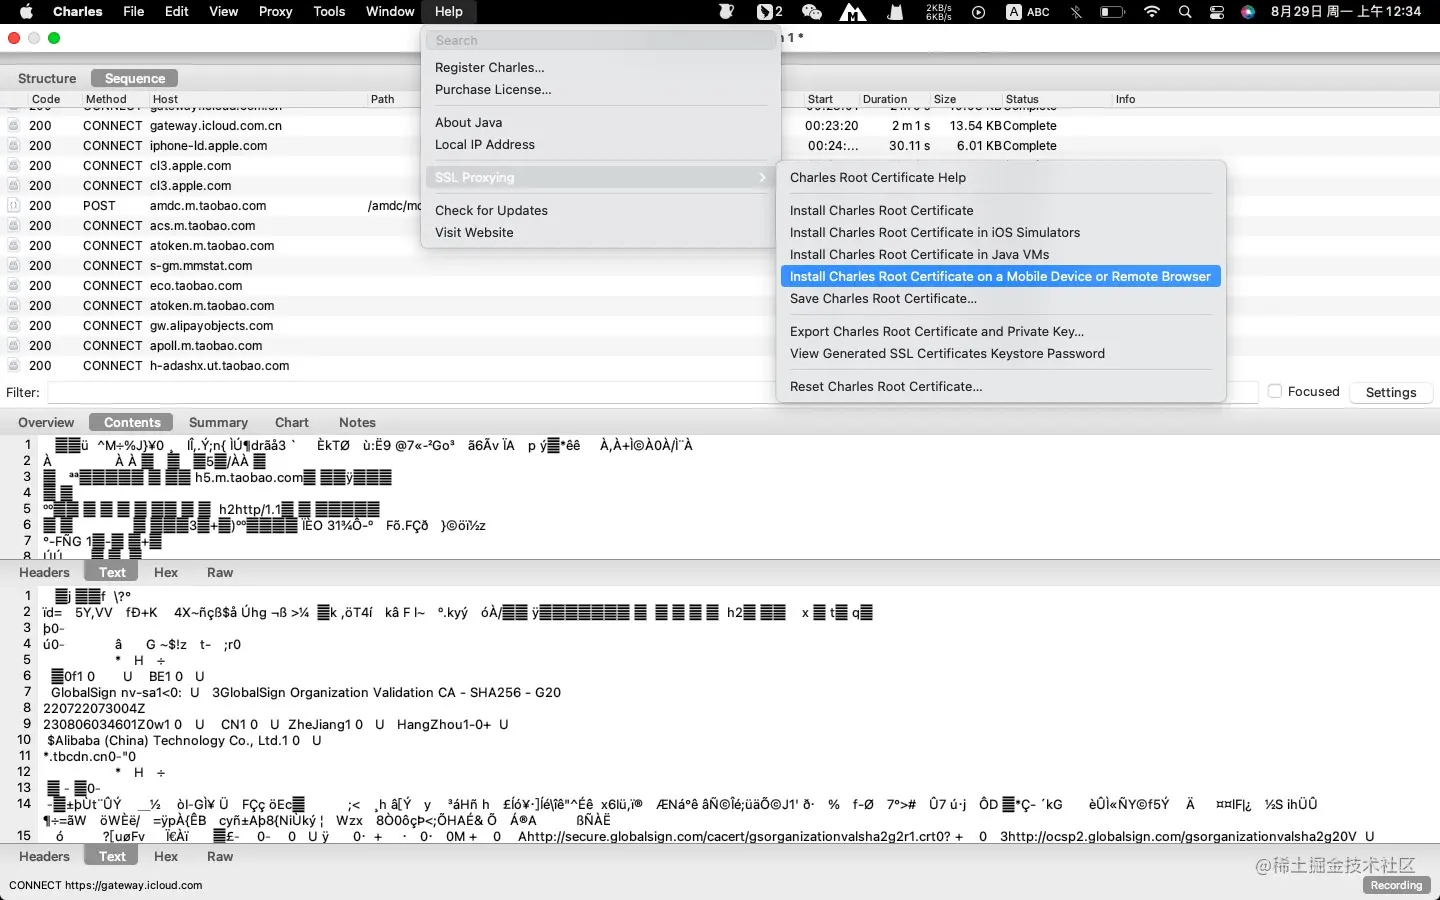1440x900 pixels.
Task: Click the mountain M icon in the menu bar
Action: tap(853, 12)
